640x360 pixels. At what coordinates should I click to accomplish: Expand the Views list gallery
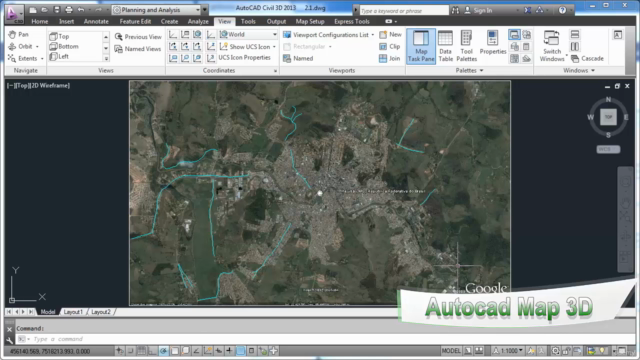click(x=106, y=59)
